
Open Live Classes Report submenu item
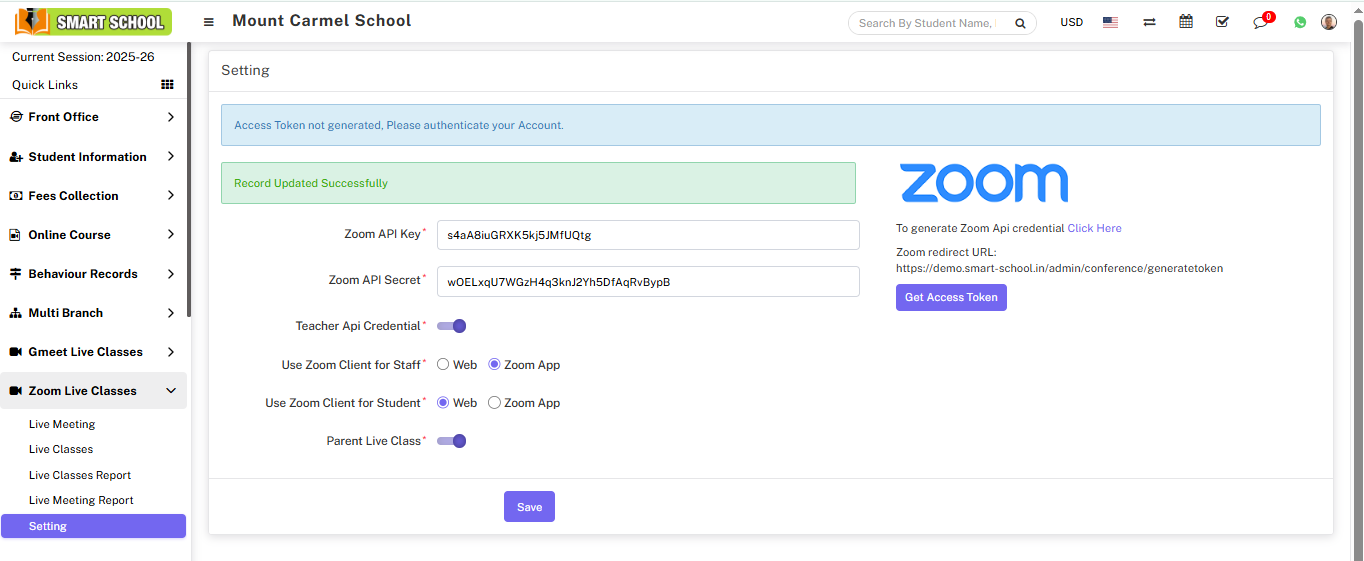[x=80, y=475]
